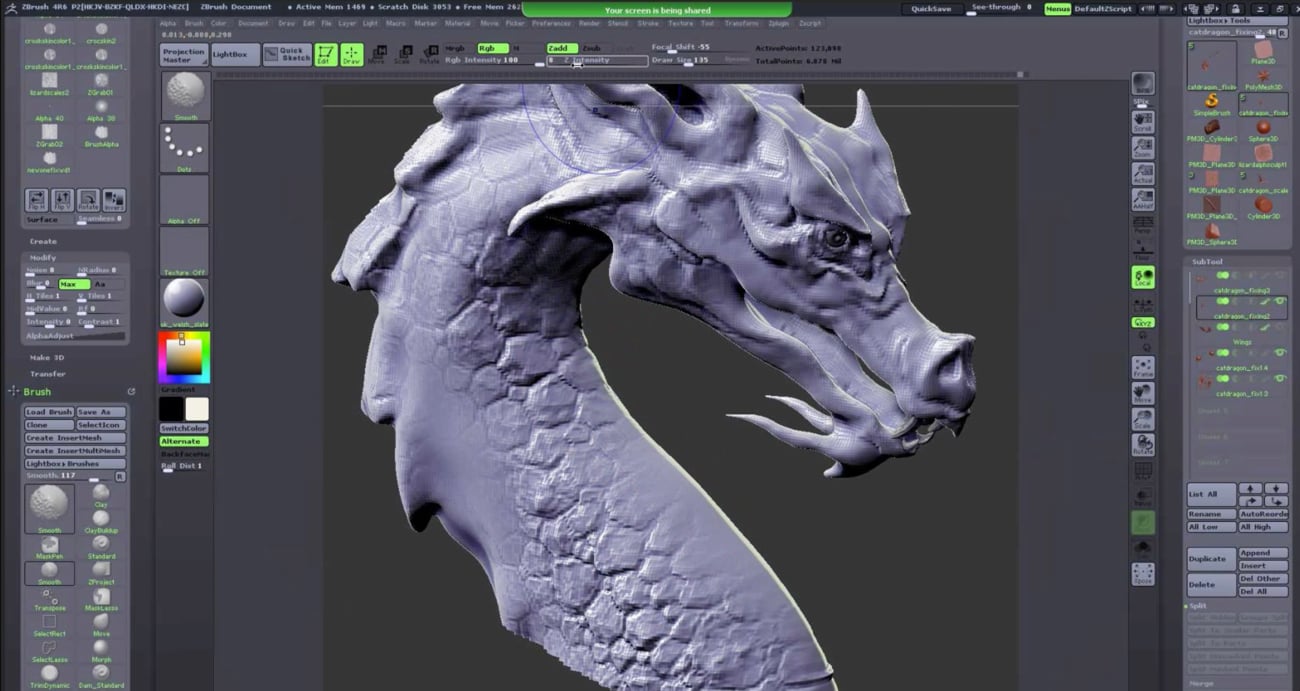This screenshot has width=1300, height=691.
Task: Select the MaskLasso brush
Action: (x=101, y=599)
